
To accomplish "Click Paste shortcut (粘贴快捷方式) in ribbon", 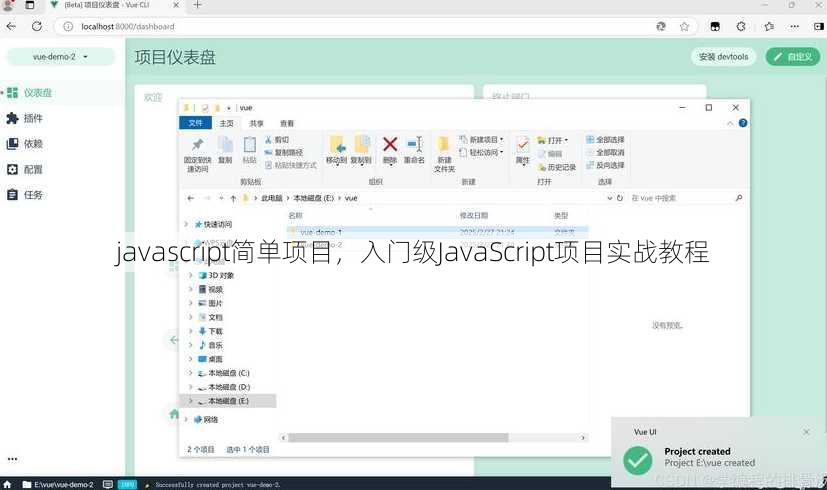I will (291, 165).
